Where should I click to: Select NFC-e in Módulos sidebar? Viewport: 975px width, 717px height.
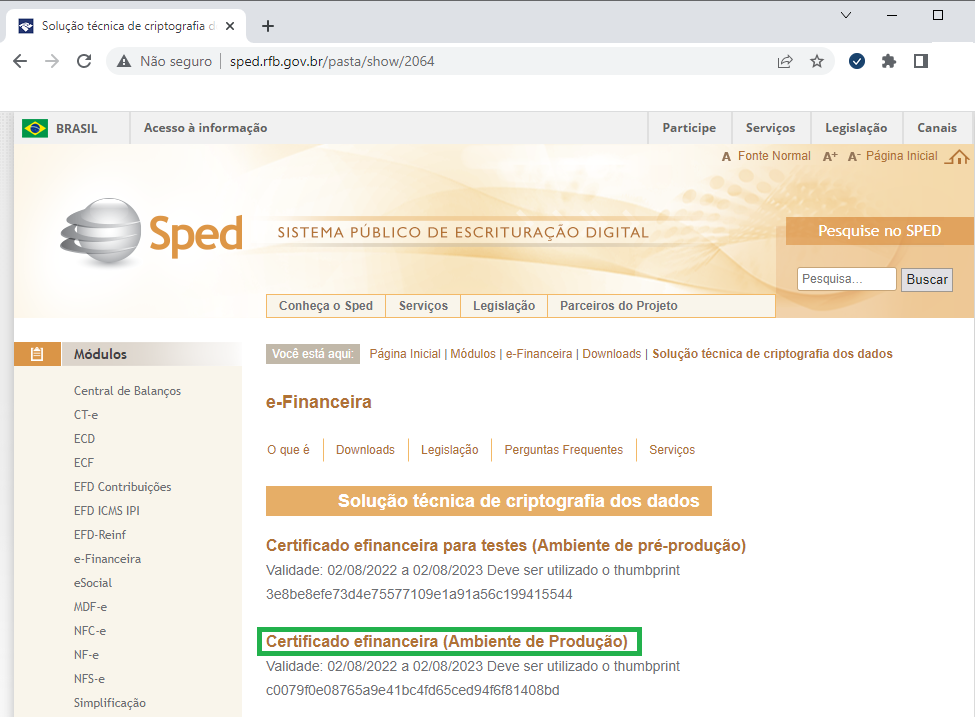tap(90, 631)
